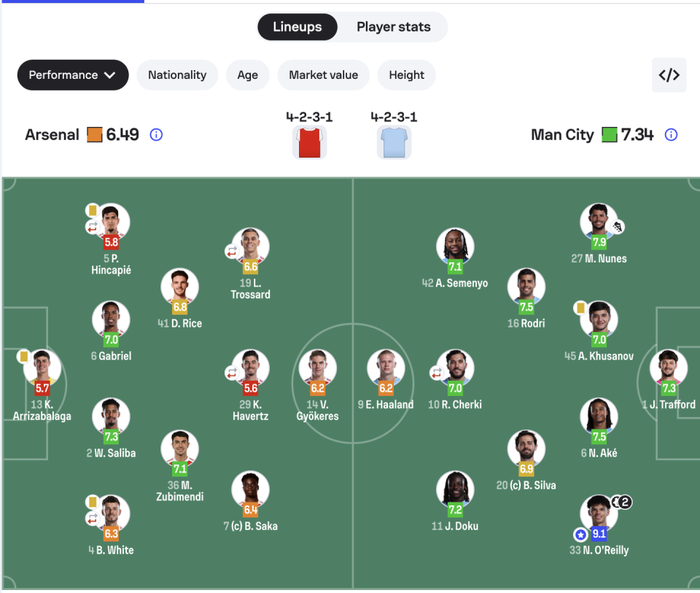Select the Nationality filter

[x=177, y=75]
